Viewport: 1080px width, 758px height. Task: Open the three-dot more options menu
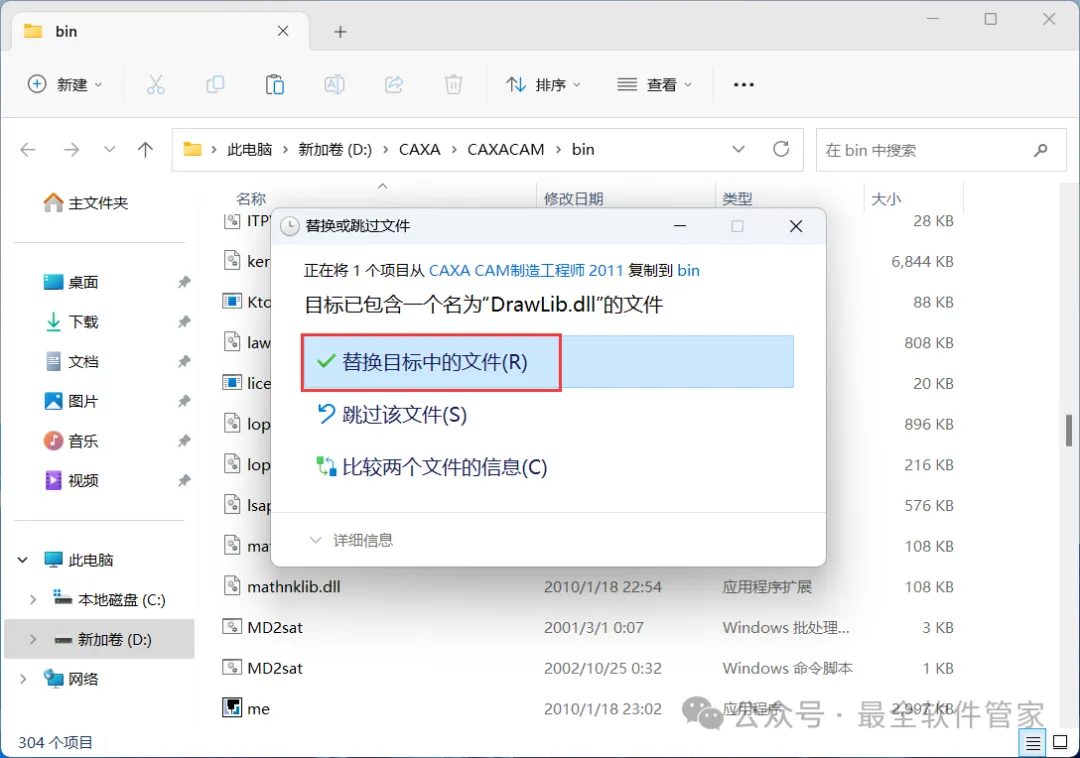tap(744, 85)
